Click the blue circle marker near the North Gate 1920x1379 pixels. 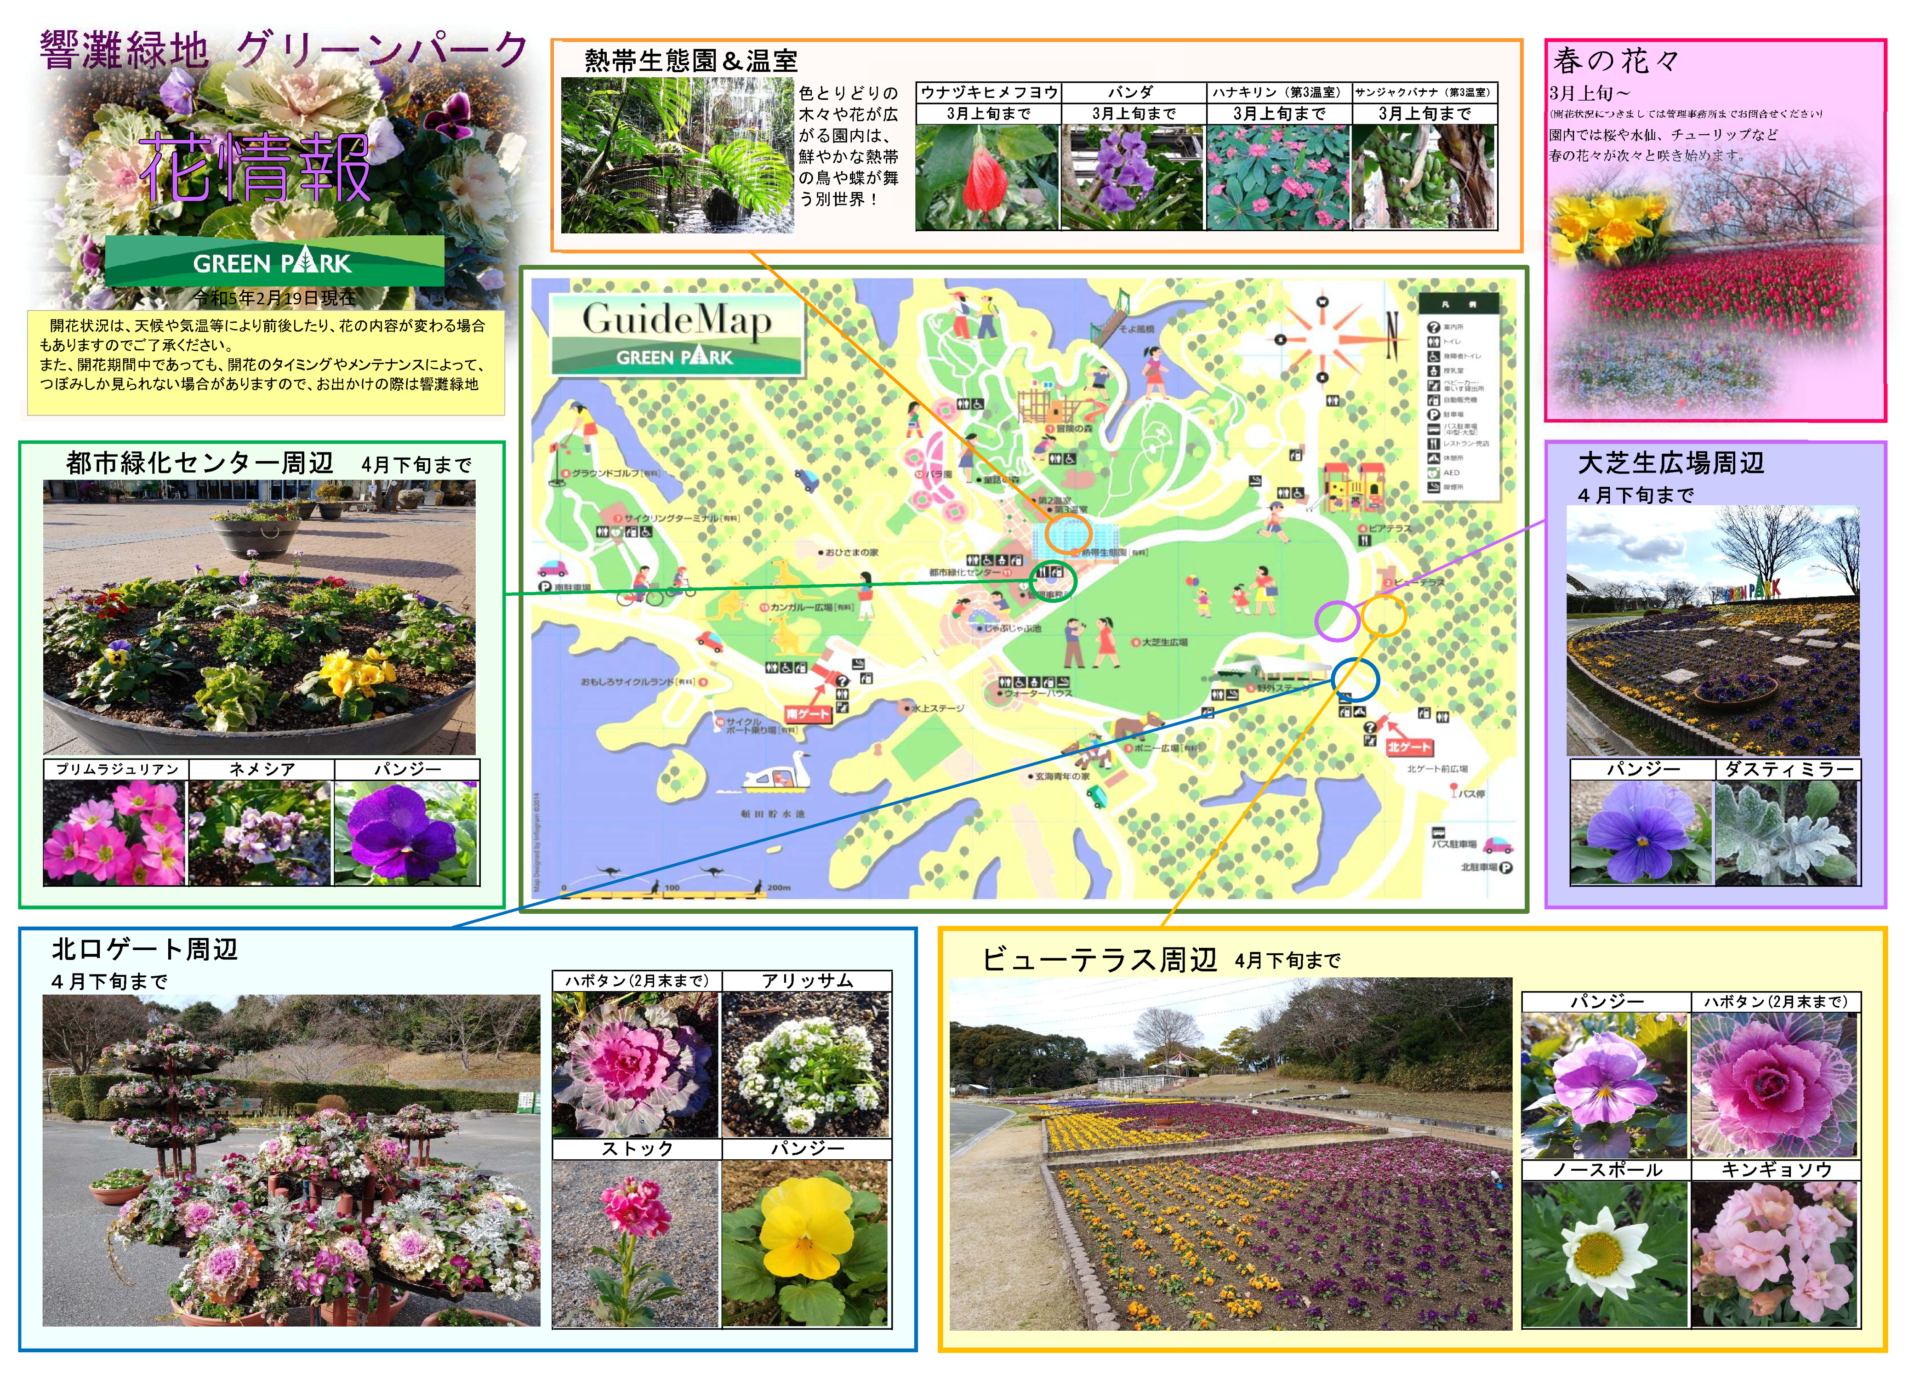click(x=1355, y=679)
